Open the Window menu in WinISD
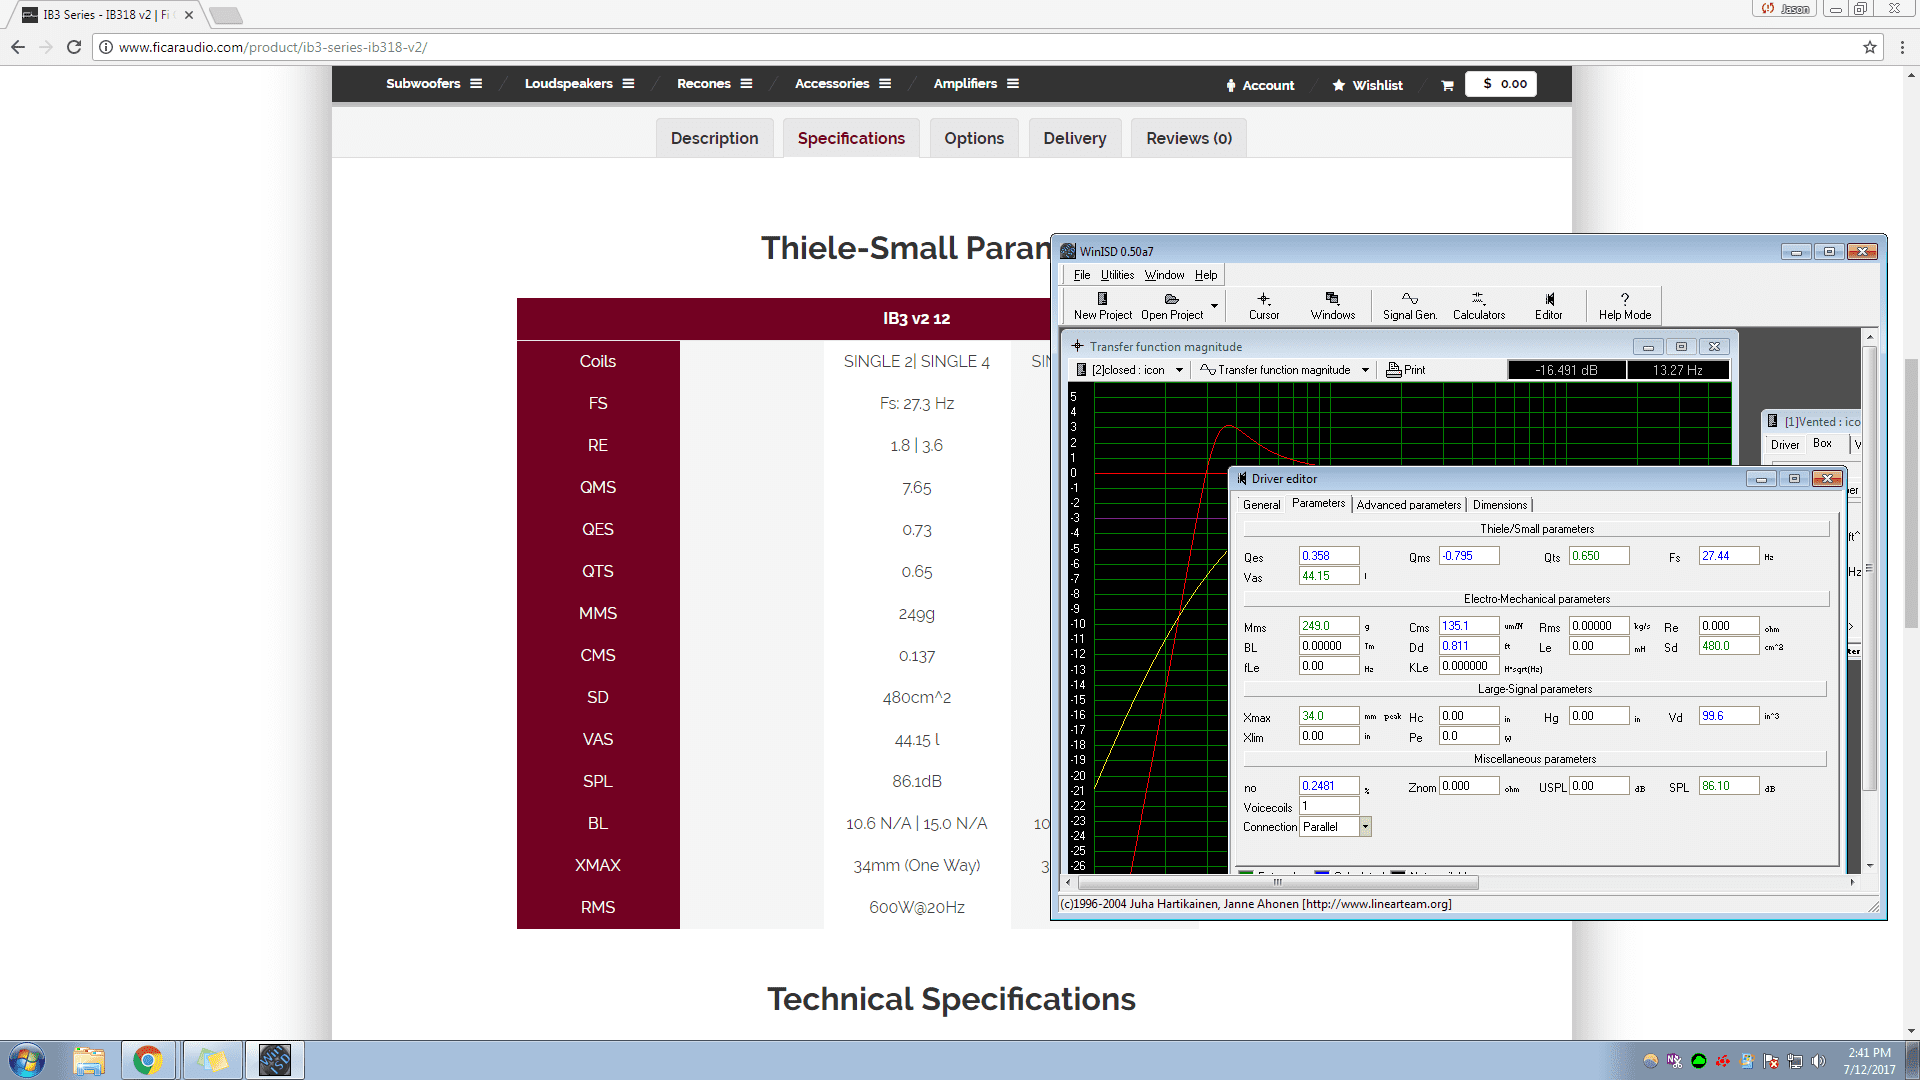This screenshot has height=1080, width=1920. coord(1164,275)
